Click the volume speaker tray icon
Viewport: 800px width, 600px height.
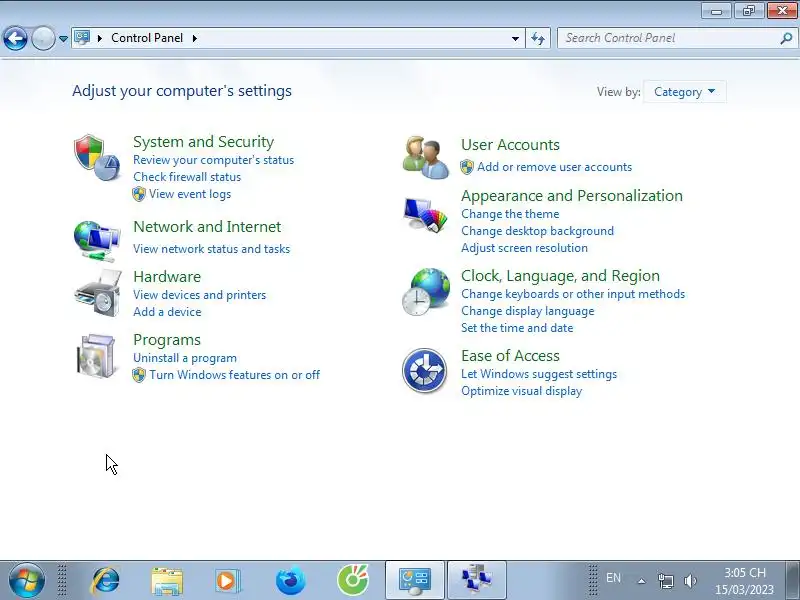pos(690,581)
